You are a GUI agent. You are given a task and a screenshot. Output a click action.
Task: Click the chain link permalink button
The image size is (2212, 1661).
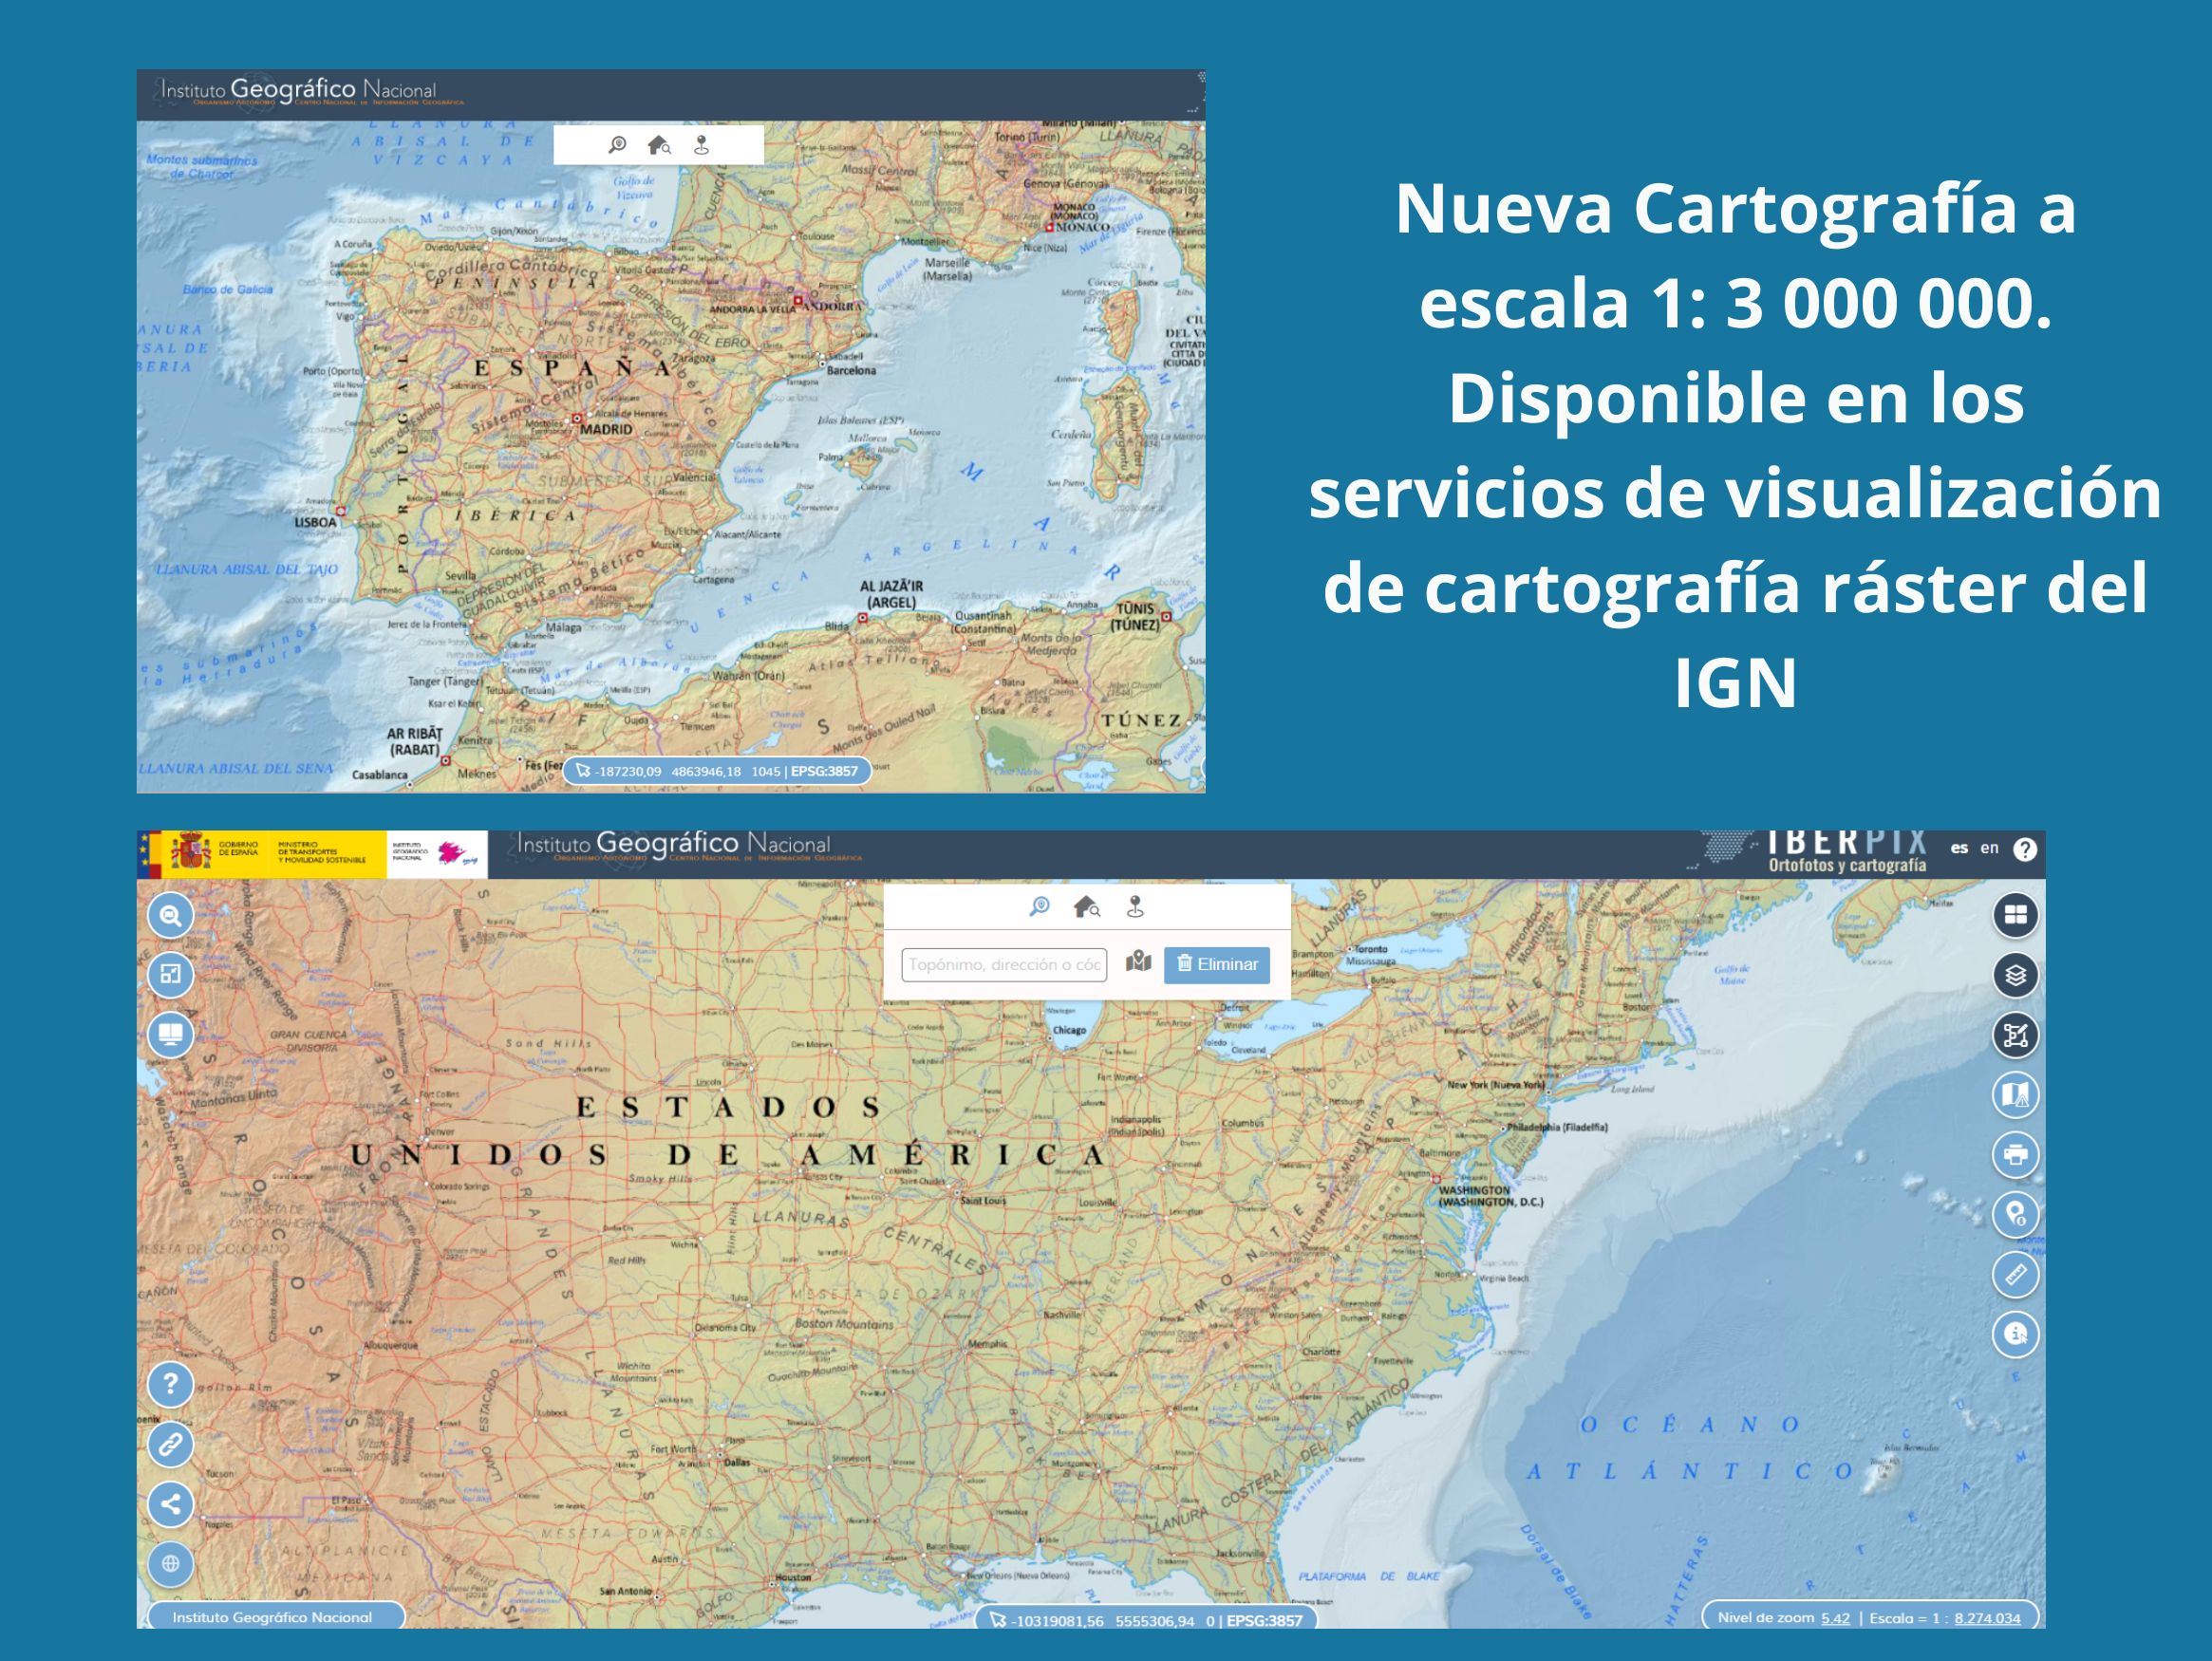click(170, 1444)
